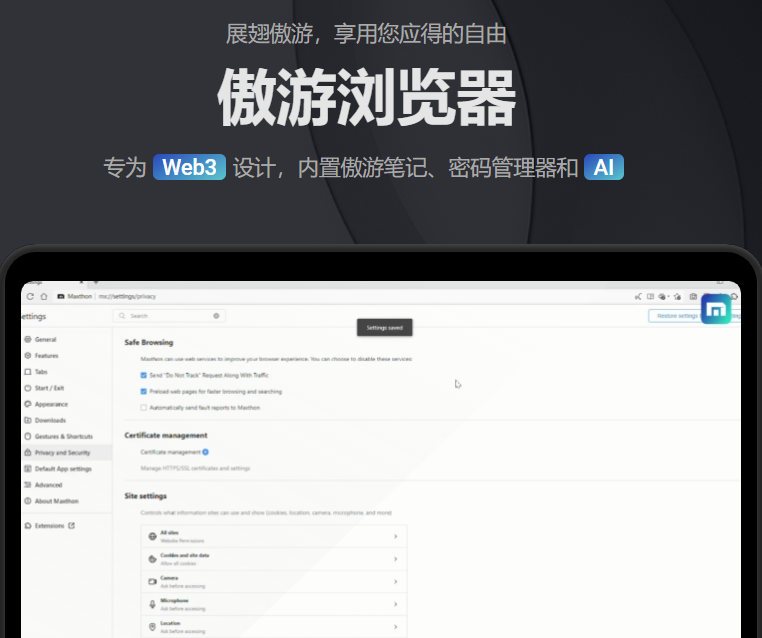Click the camera icon on Camera row
The height and width of the screenshot is (638, 762).
(152, 582)
